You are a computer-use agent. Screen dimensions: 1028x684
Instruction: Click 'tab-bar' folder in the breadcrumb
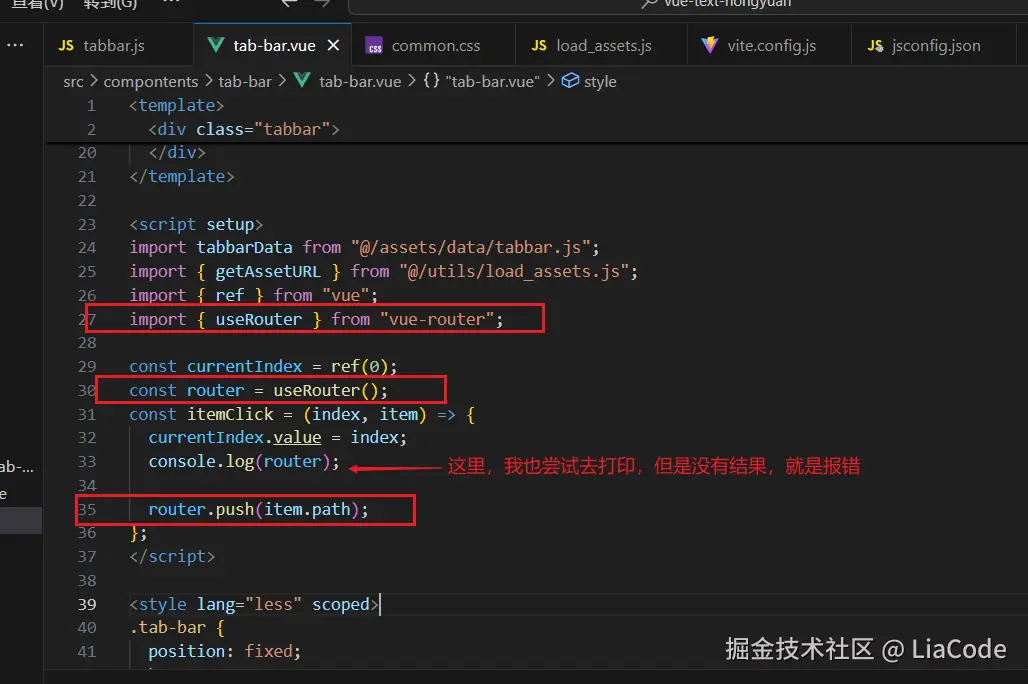coord(245,81)
